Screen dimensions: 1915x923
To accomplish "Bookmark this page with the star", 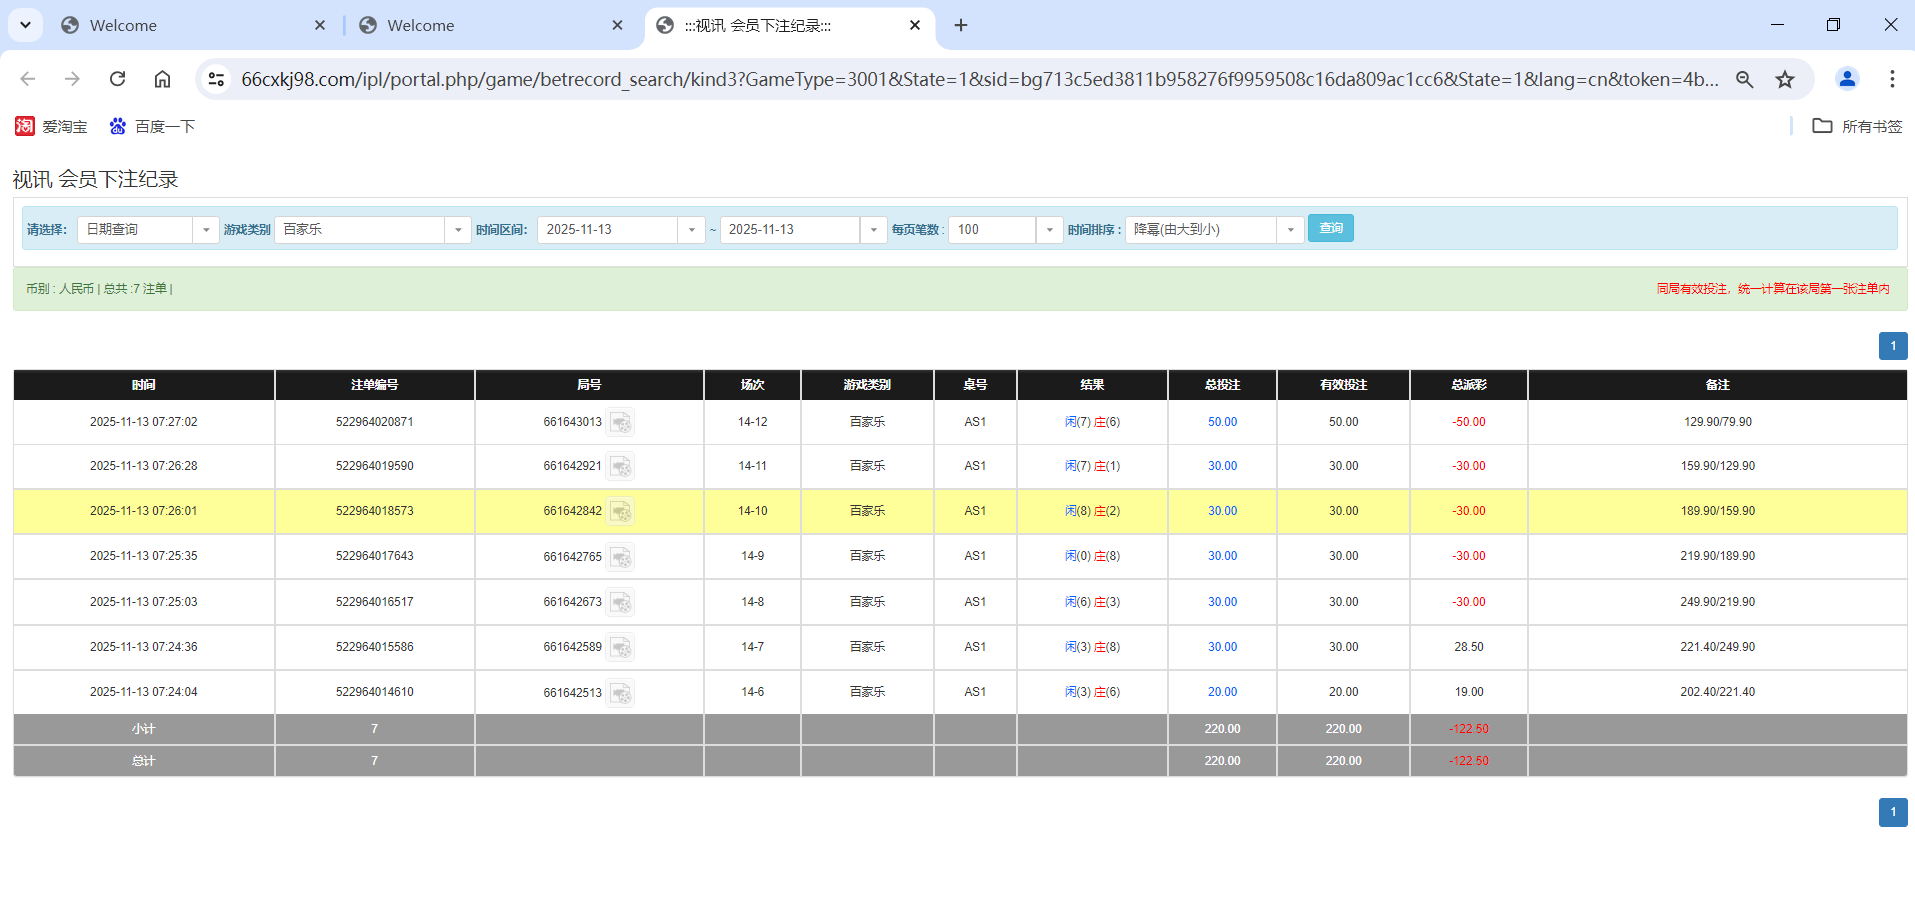I will pos(1785,79).
